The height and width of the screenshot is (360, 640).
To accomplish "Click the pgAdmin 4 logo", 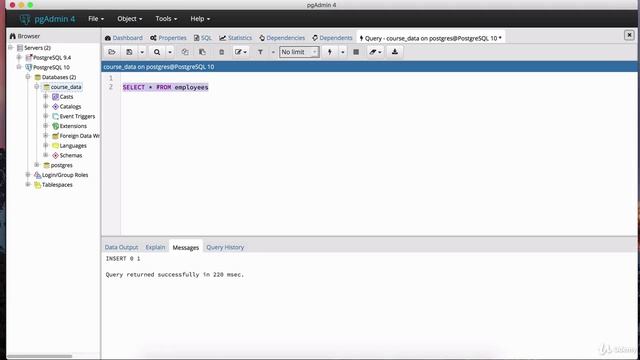I will (47, 19).
